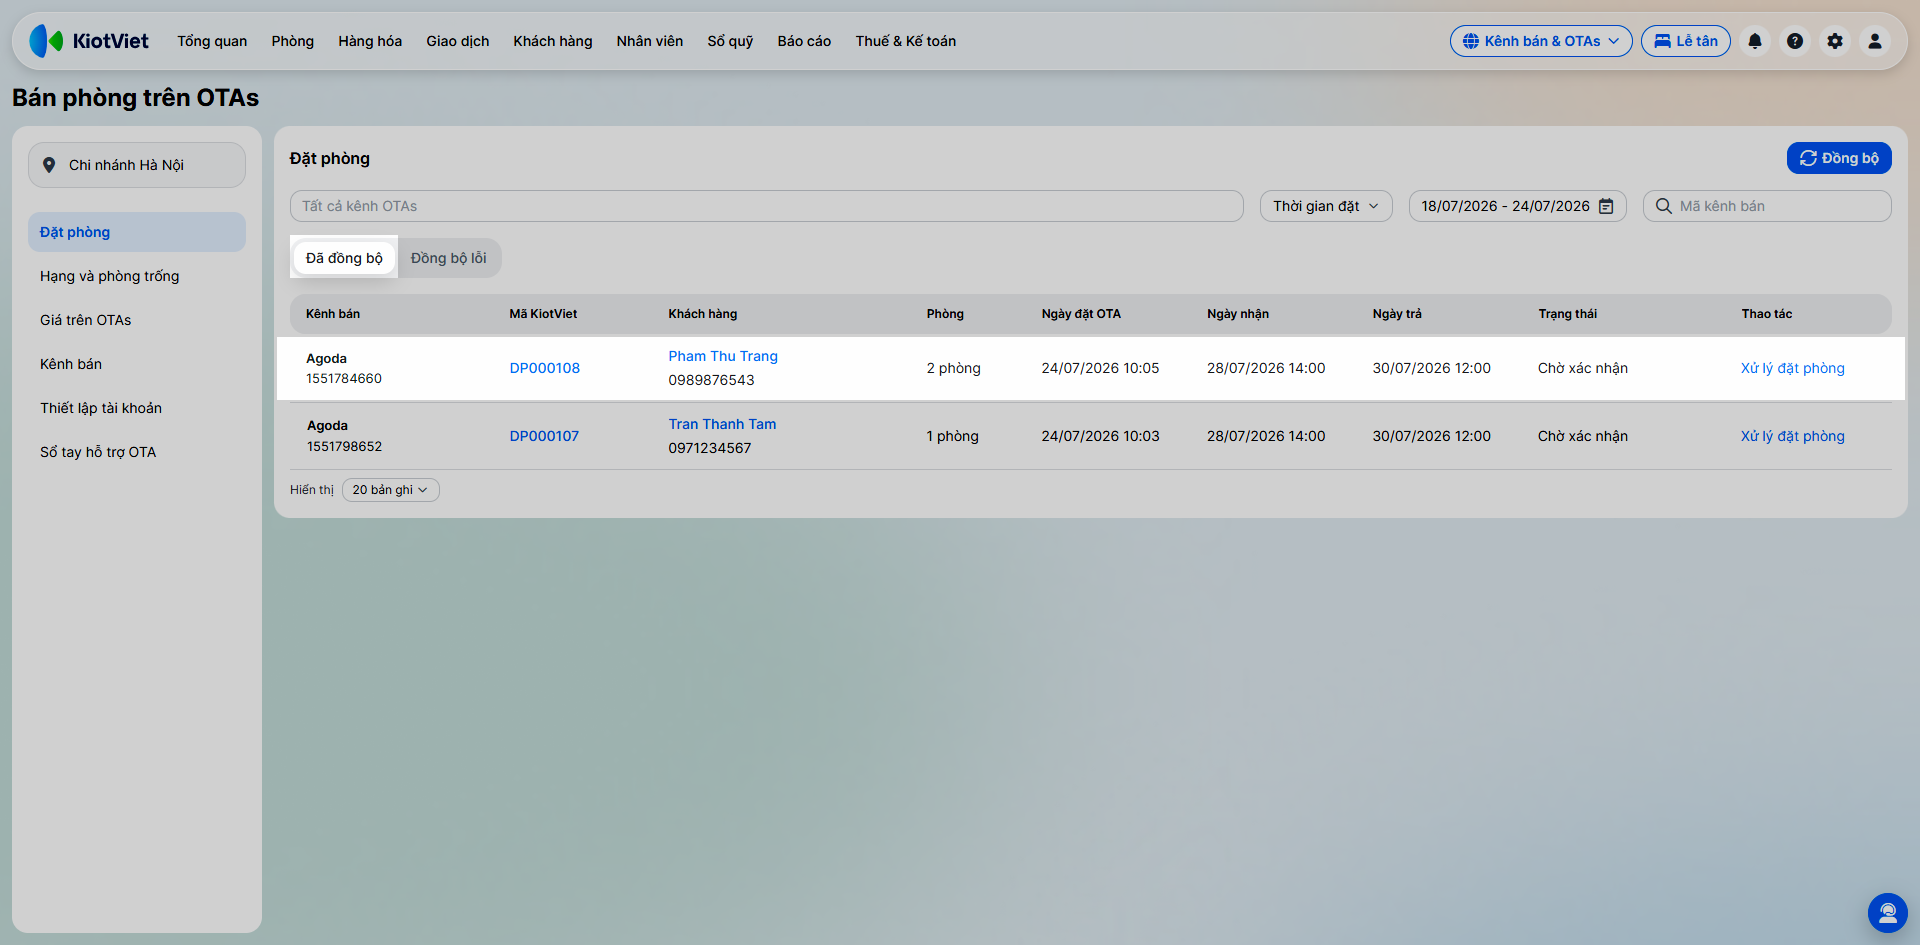Open the user account icon

[x=1875, y=41]
